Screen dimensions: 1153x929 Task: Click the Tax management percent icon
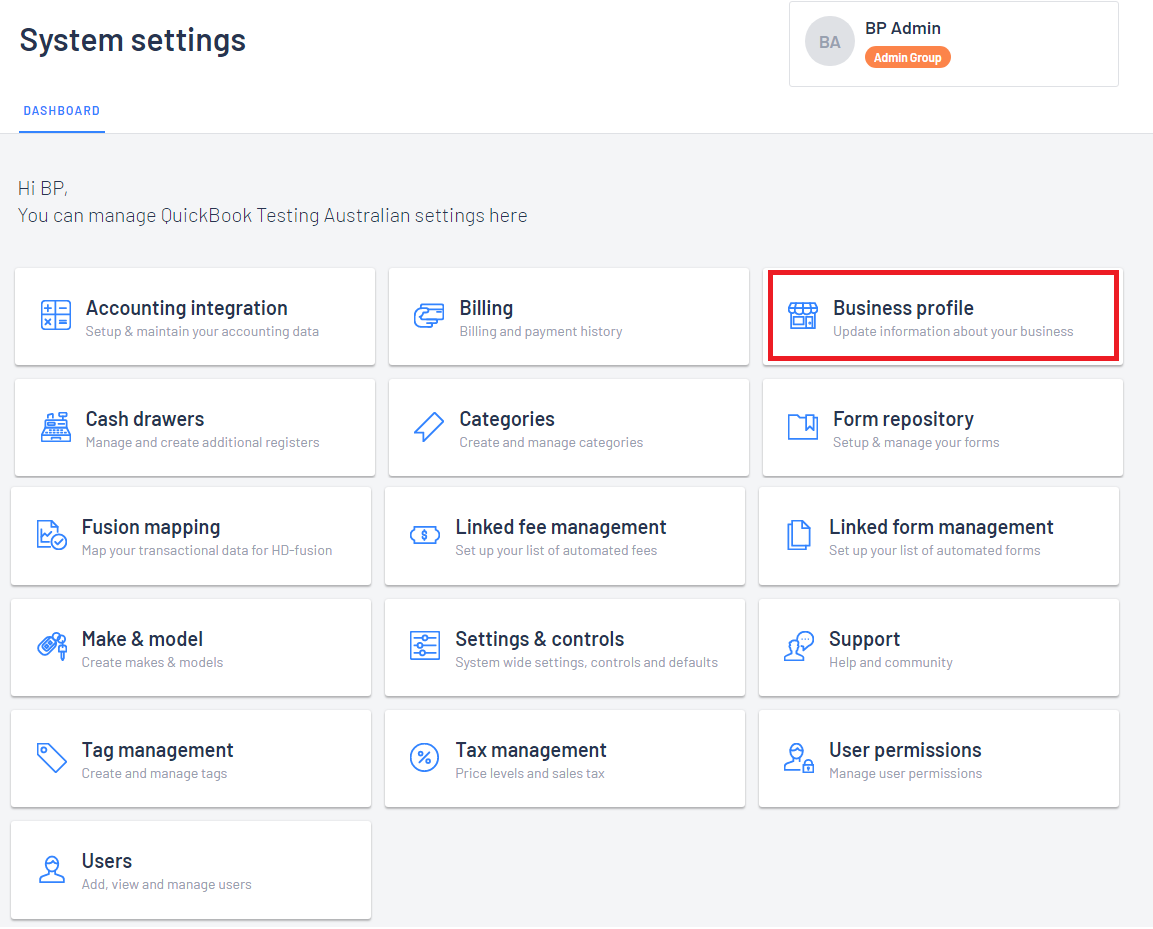tap(425, 757)
